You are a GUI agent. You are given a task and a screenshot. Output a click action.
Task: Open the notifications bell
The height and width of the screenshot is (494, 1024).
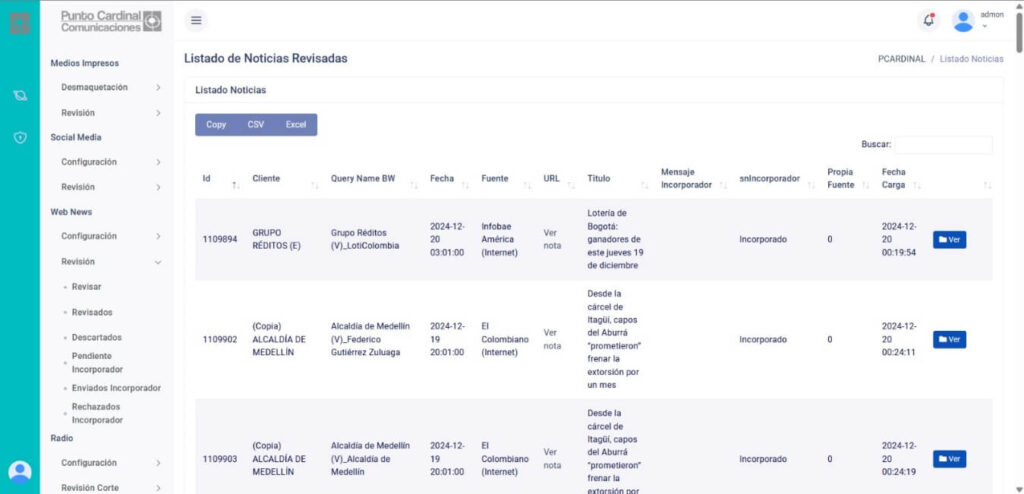click(x=928, y=21)
